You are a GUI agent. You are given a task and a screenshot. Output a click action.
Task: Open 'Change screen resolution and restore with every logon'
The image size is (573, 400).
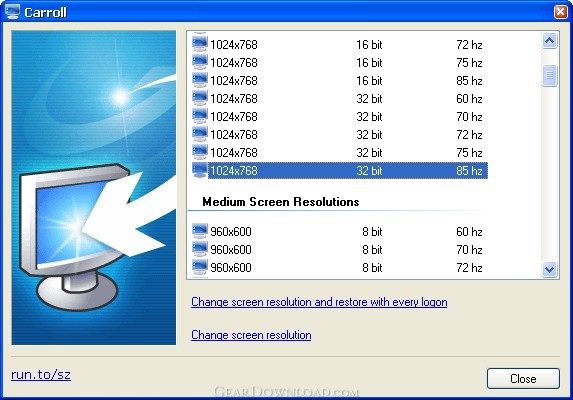tap(319, 302)
